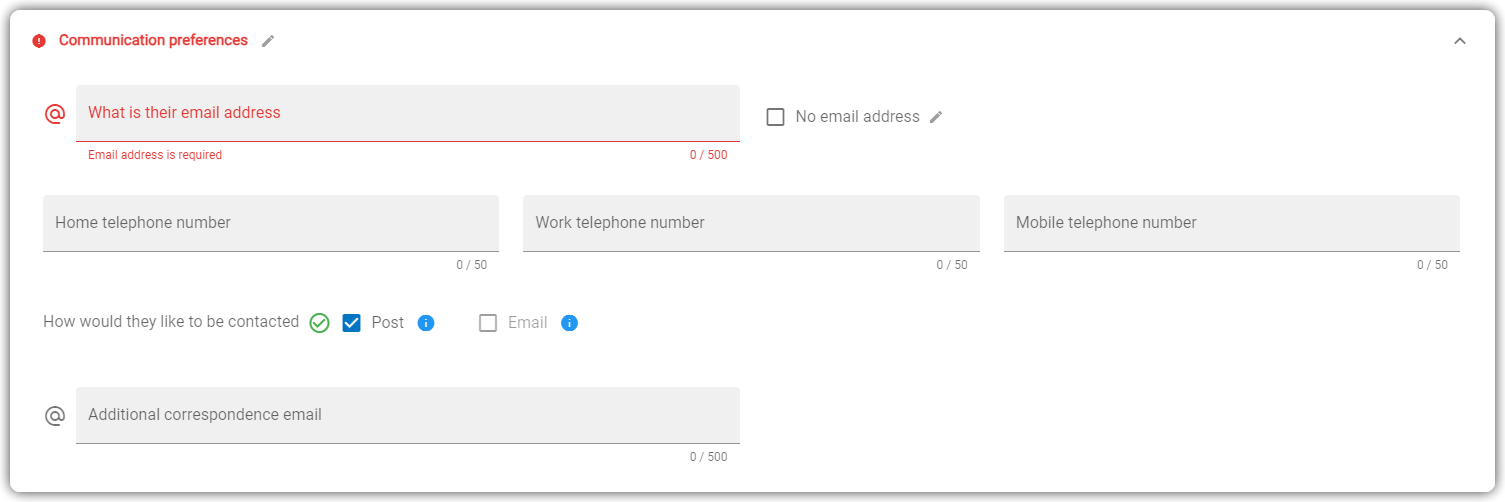Open the info icon next to Email
The image size is (1505, 502).
569,323
